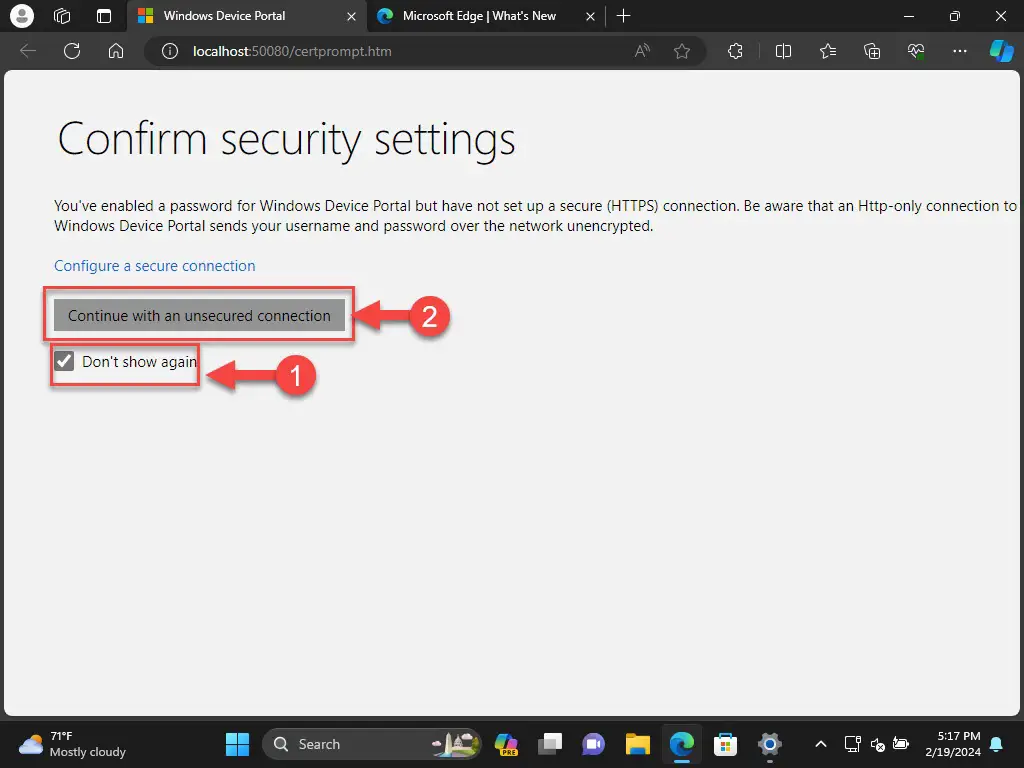Open the Workspaces icon in title bar
1024x768 pixels.
coord(62,16)
